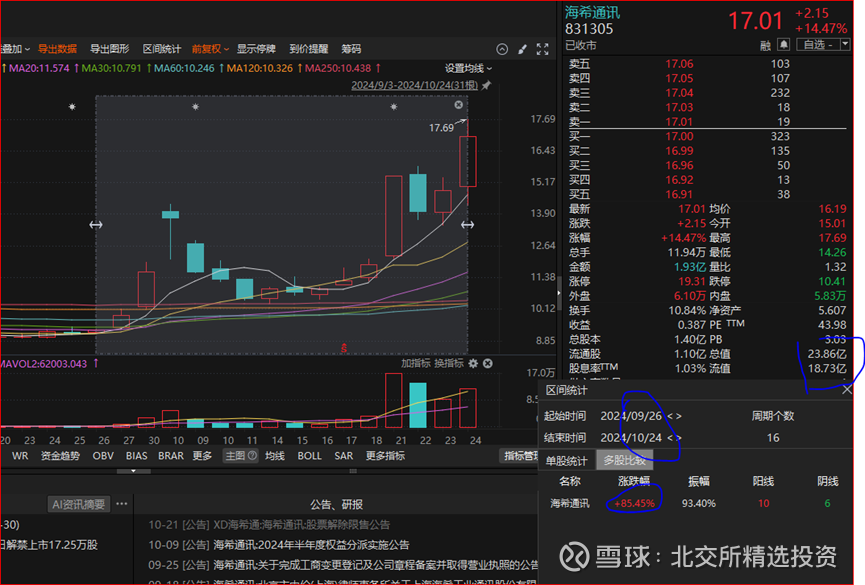The height and width of the screenshot is (585, 865).
Task: Add stock to 自选 watchlist
Action: [818, 44]
